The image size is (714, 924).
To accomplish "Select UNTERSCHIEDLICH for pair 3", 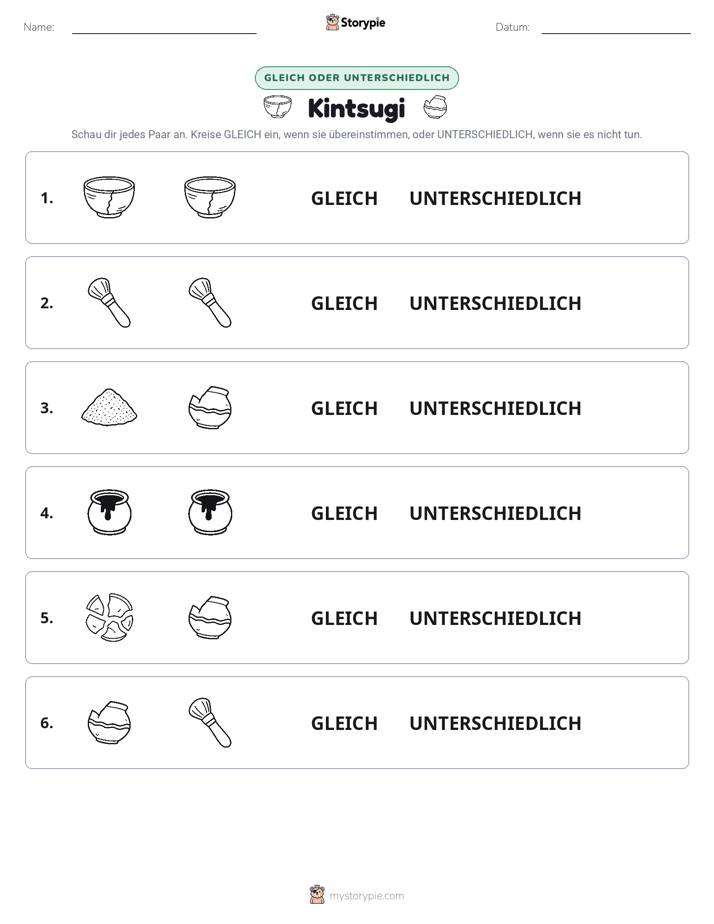I will (x=495, y=408).
